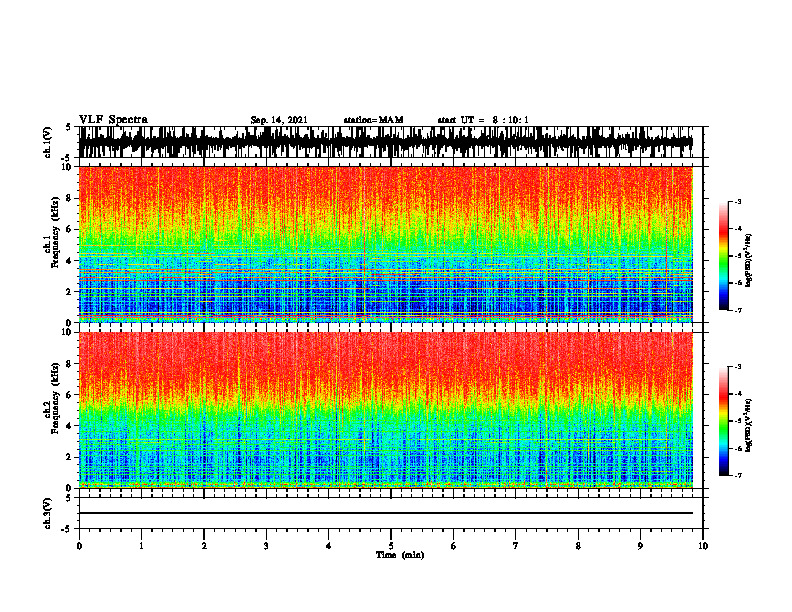The width and height of the screenshot is (792, 612).
Task: Click the ch.3 flat voltage line
Action: tap(386, 513)
